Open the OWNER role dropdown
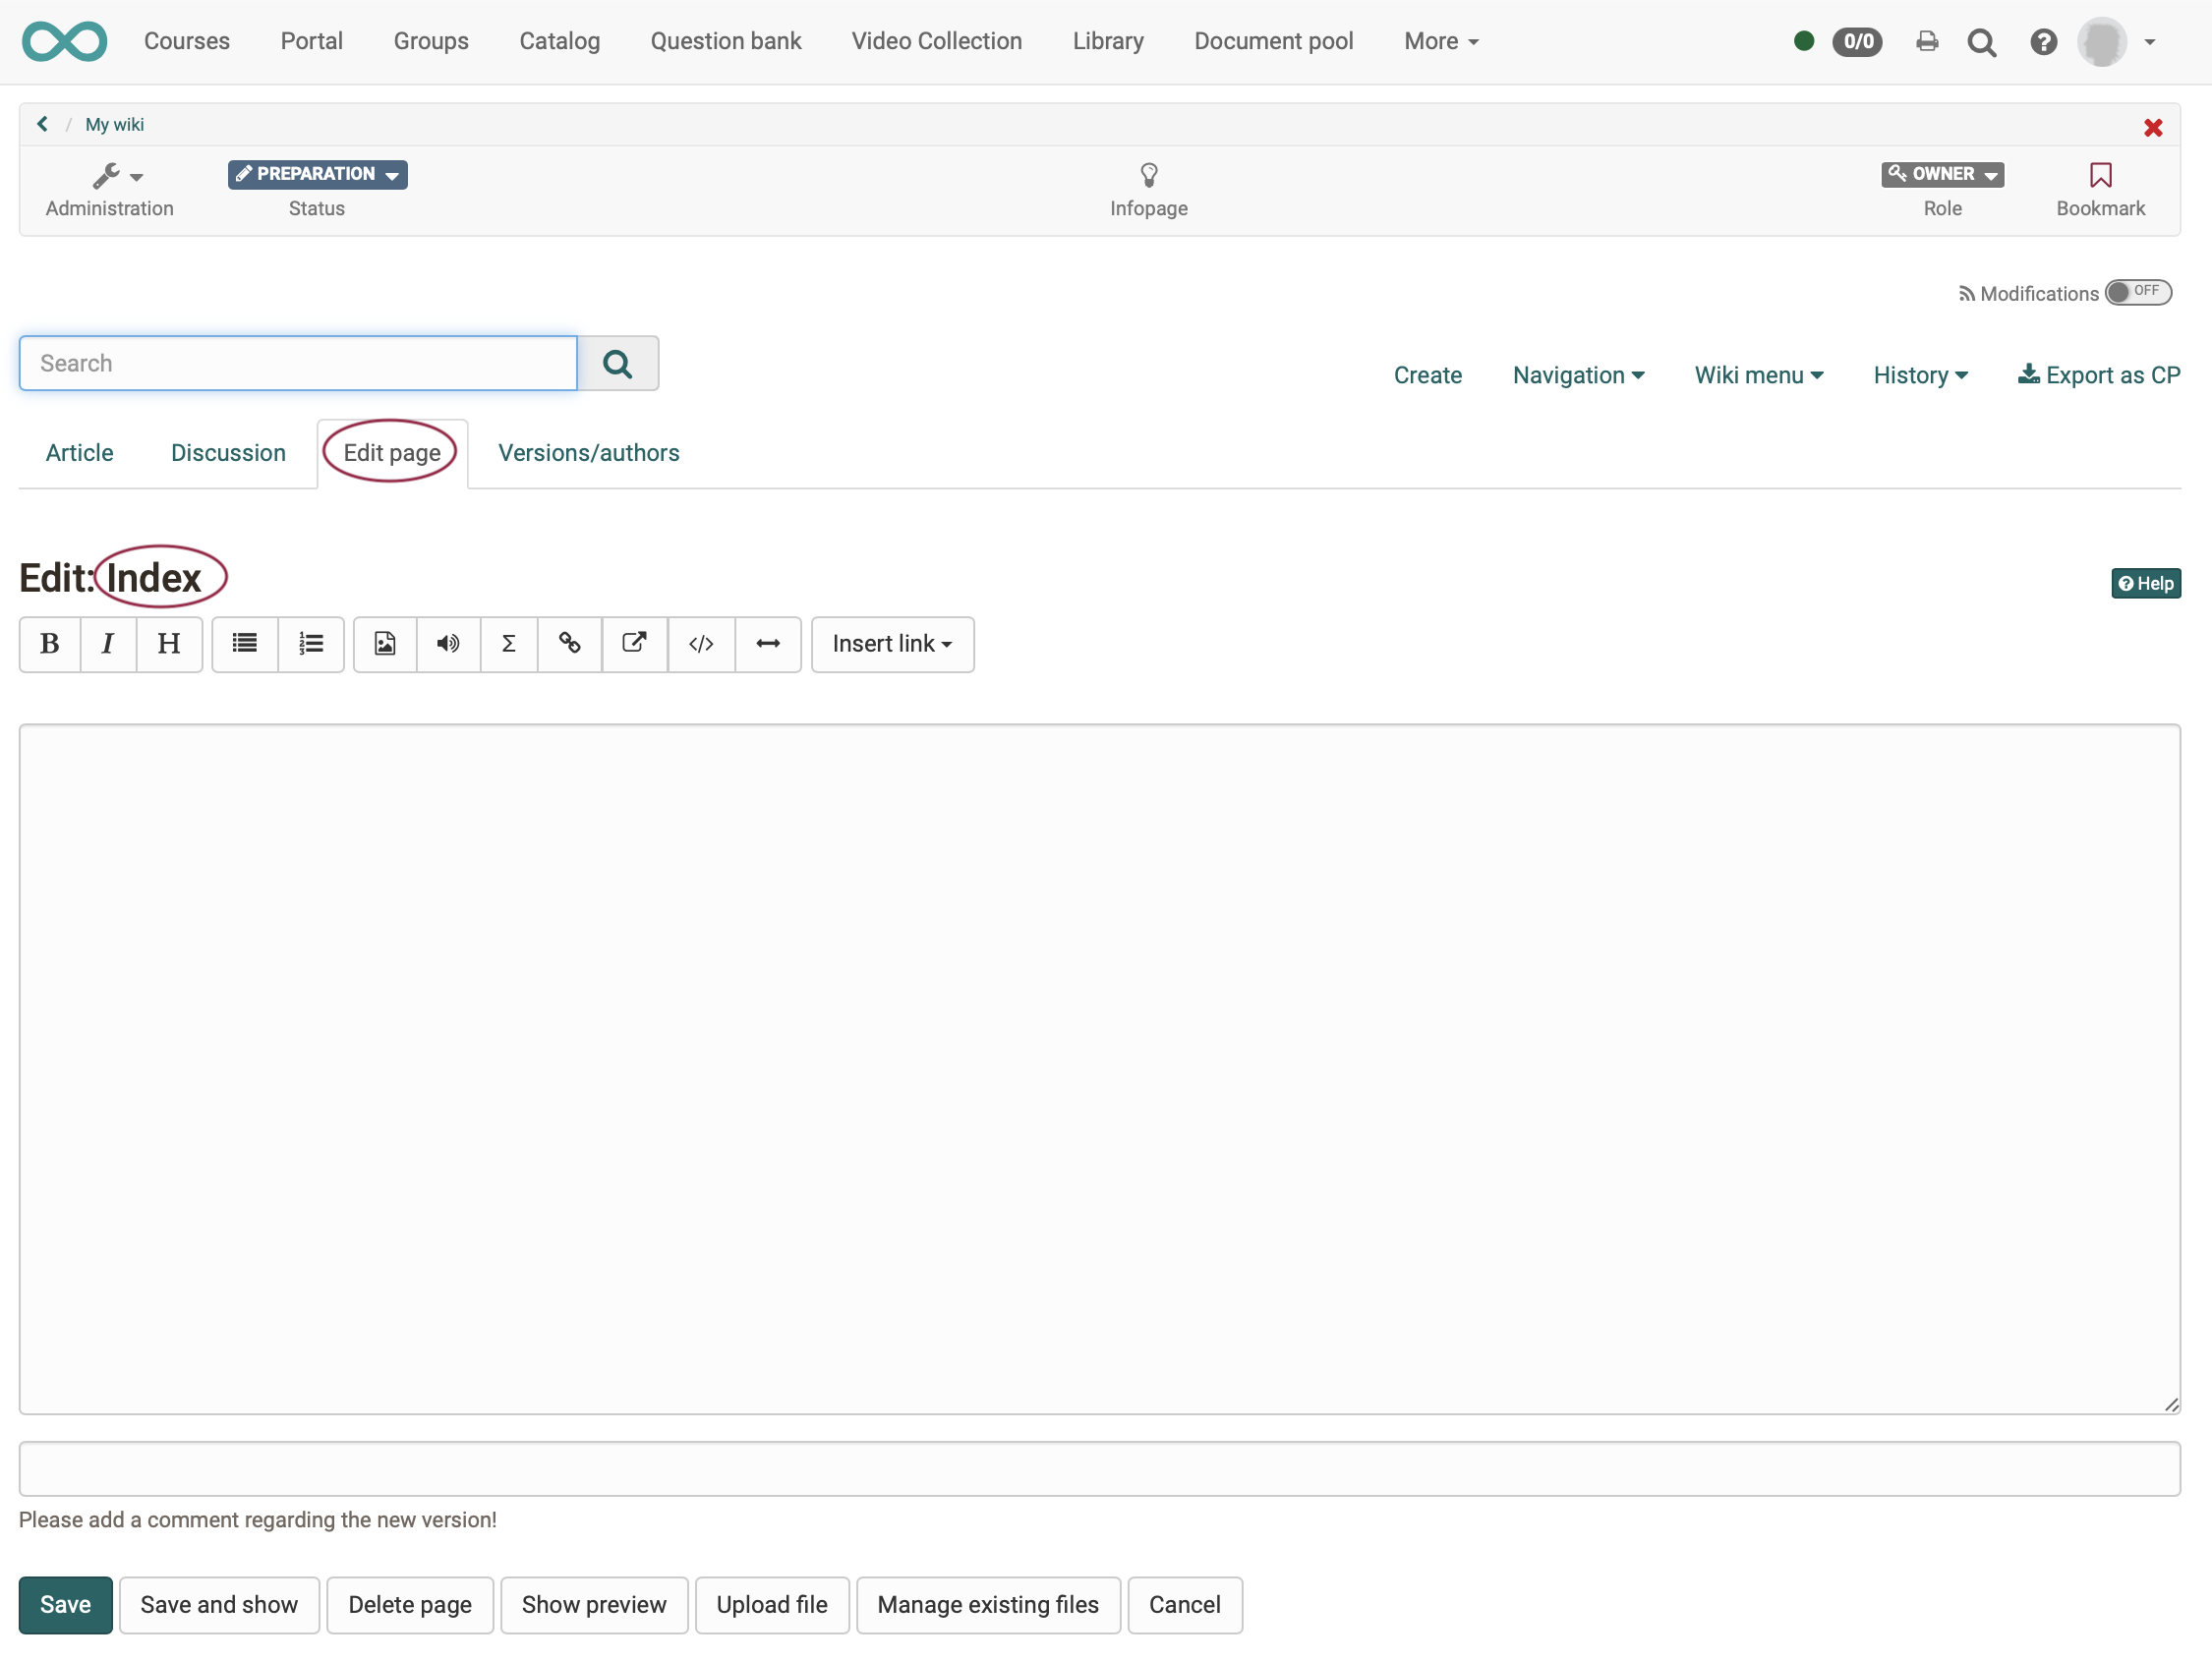The height and width of the screenshot is (1661, 2212). [x=1941, y=174]
